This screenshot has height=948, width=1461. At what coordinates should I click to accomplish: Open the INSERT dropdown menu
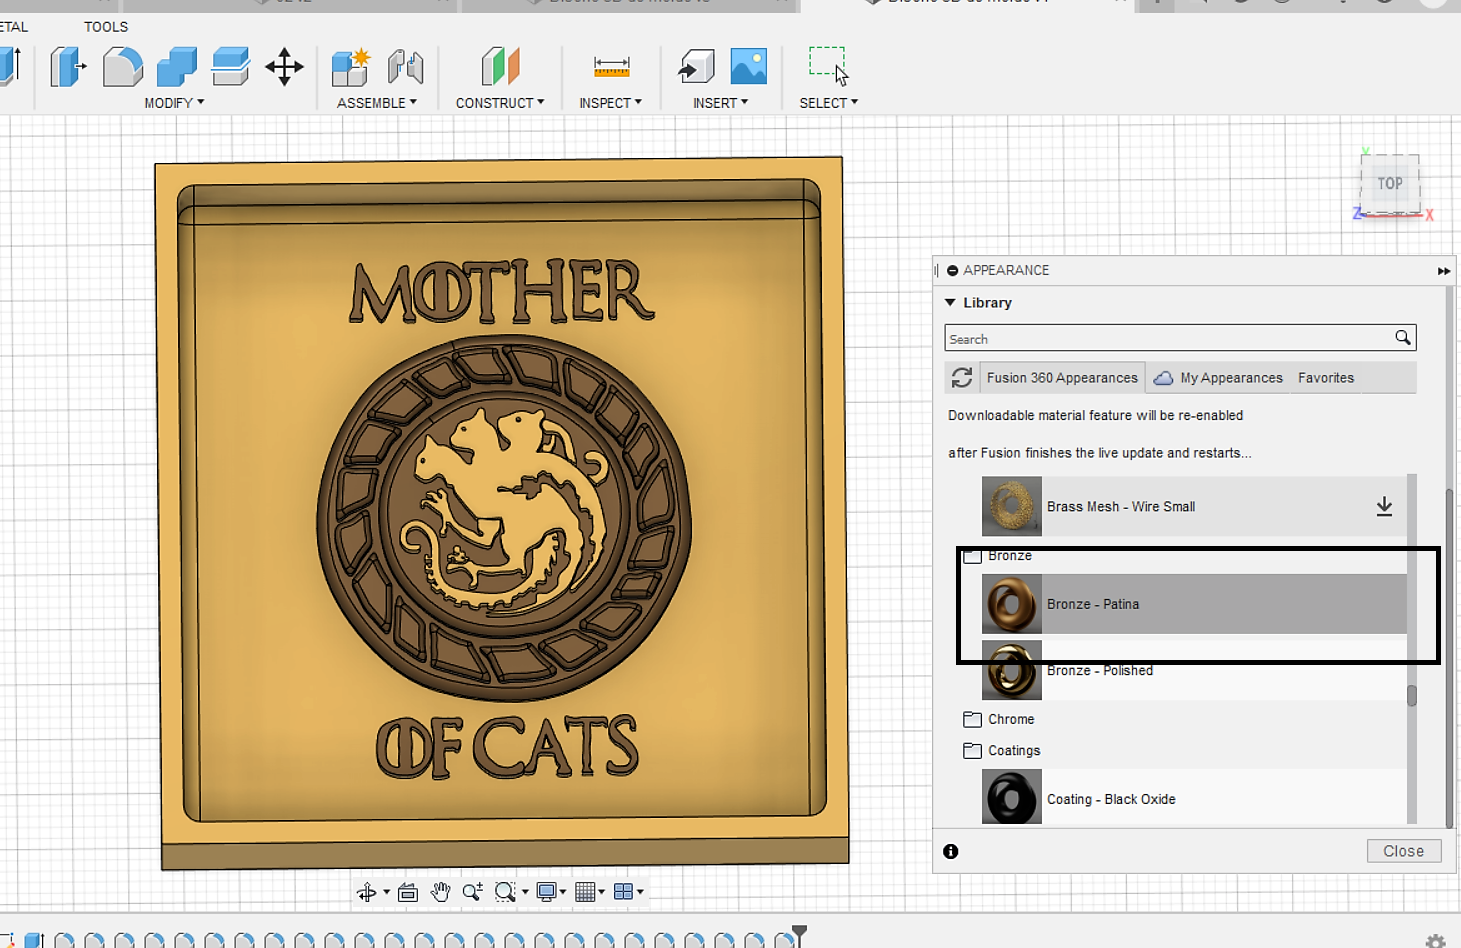coord(720,103)
